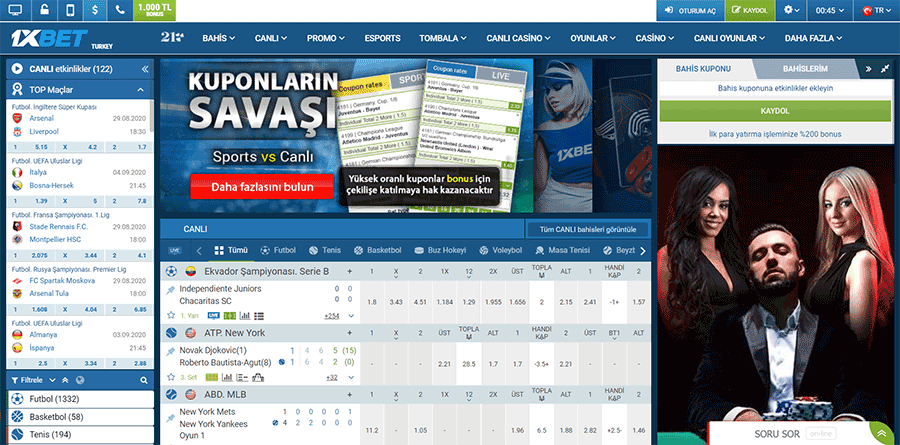This screenshot has height=445, width=900.
Task: Open desktop app icon in top bar
Action: (x=16, y=10)
